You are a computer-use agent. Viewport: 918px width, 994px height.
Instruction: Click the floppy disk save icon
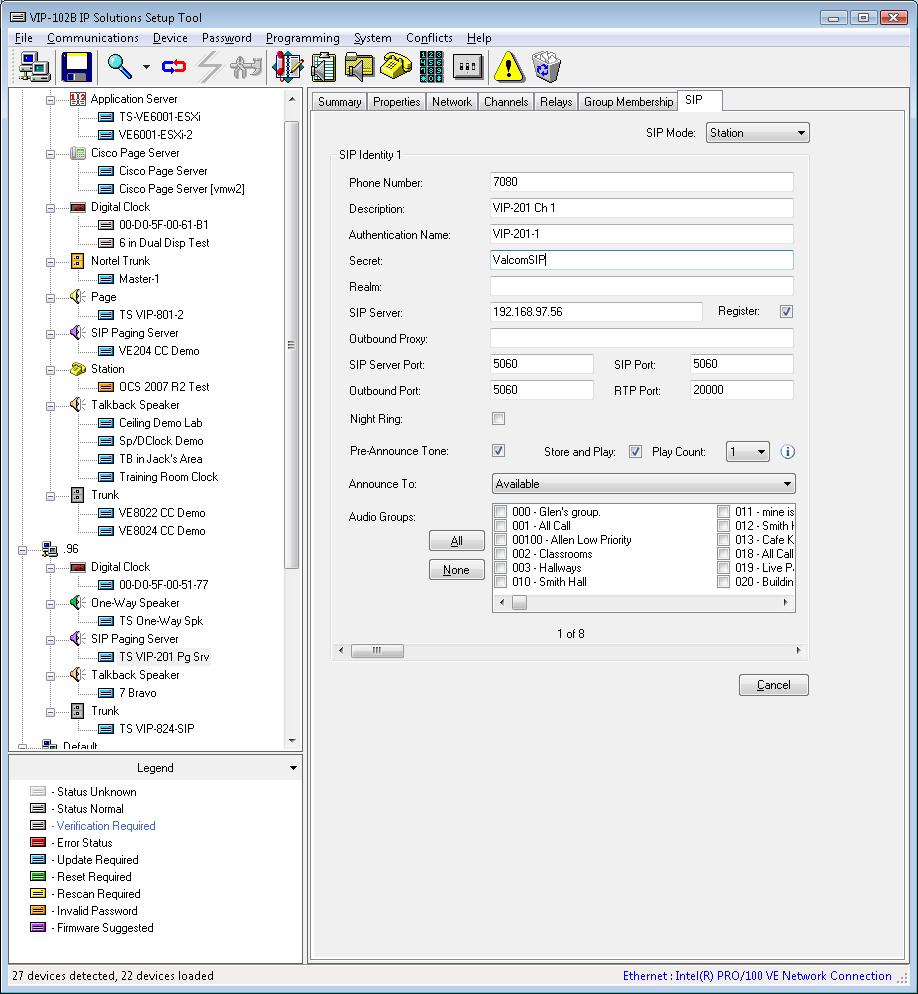pyautogui.click(x=77, y=67)
